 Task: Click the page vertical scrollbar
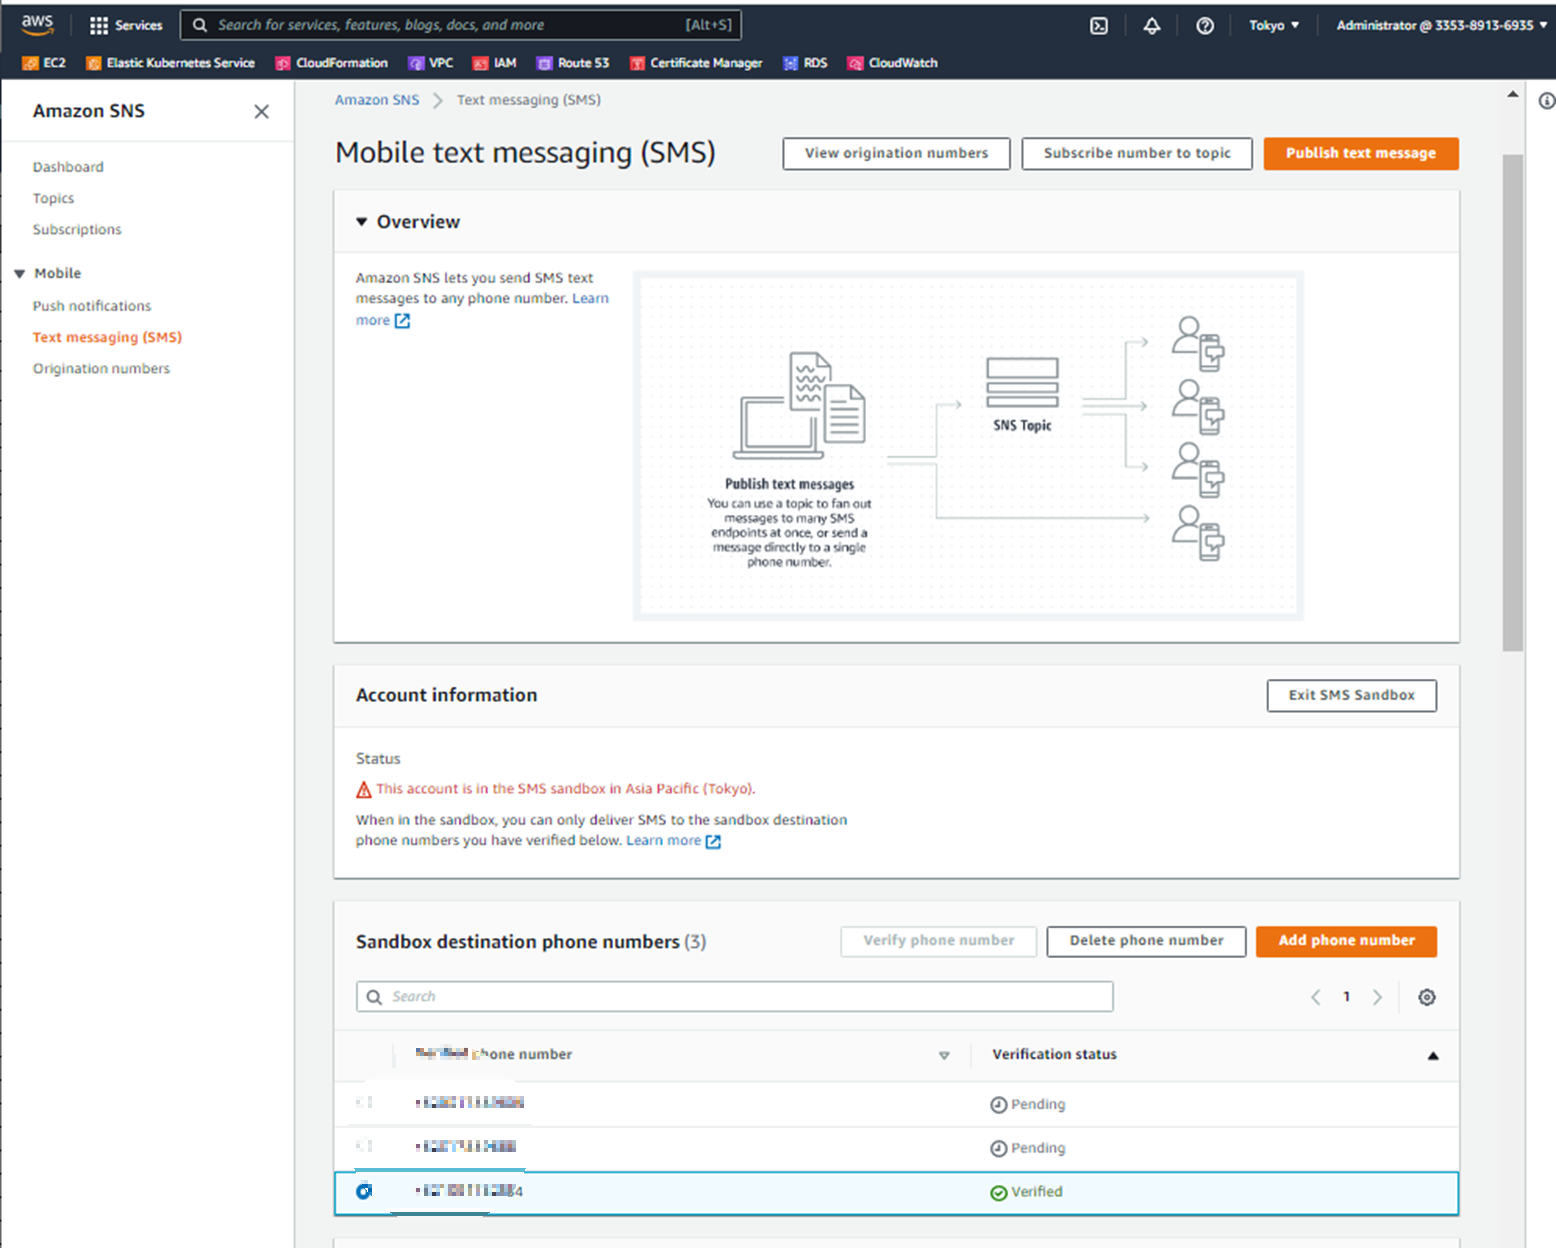(1513, 402)
